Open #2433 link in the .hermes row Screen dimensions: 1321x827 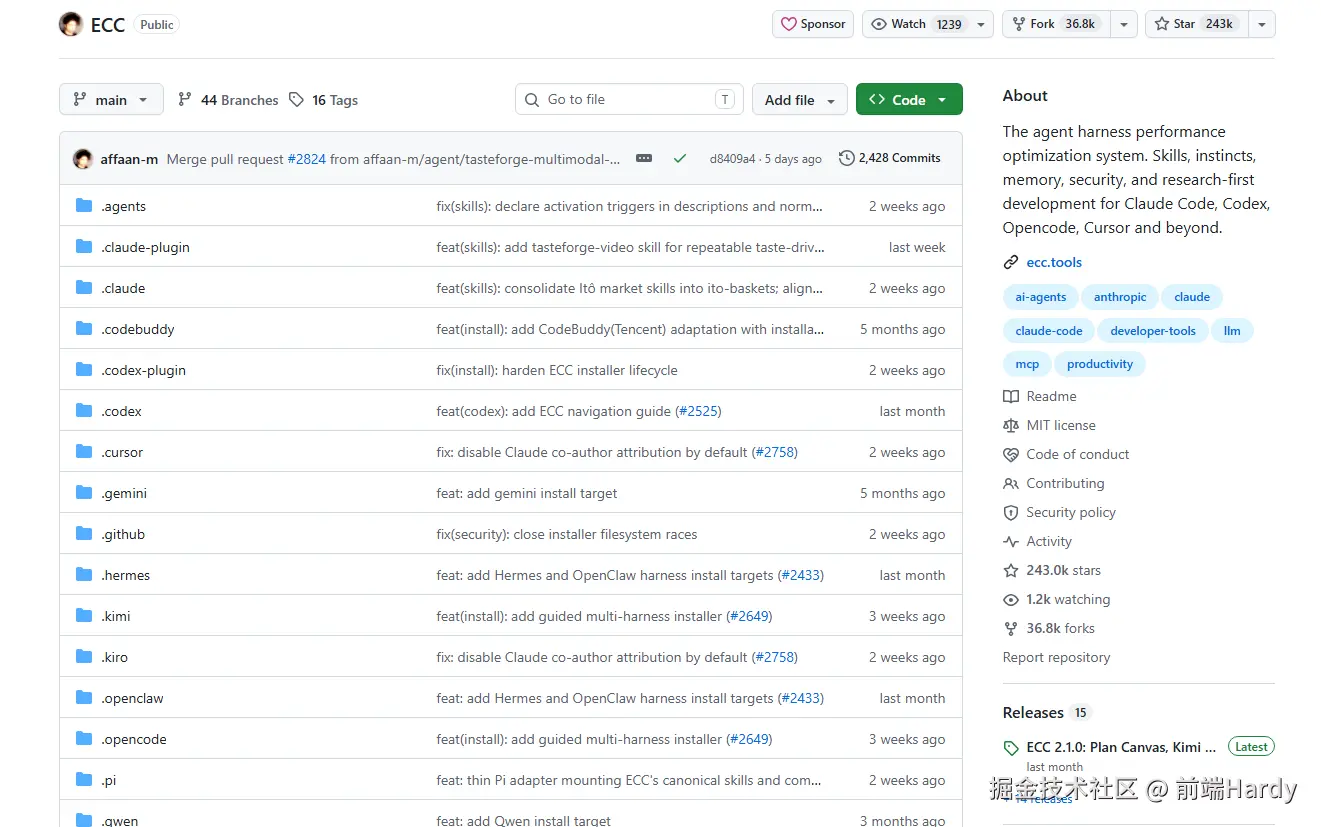point(801,575)
